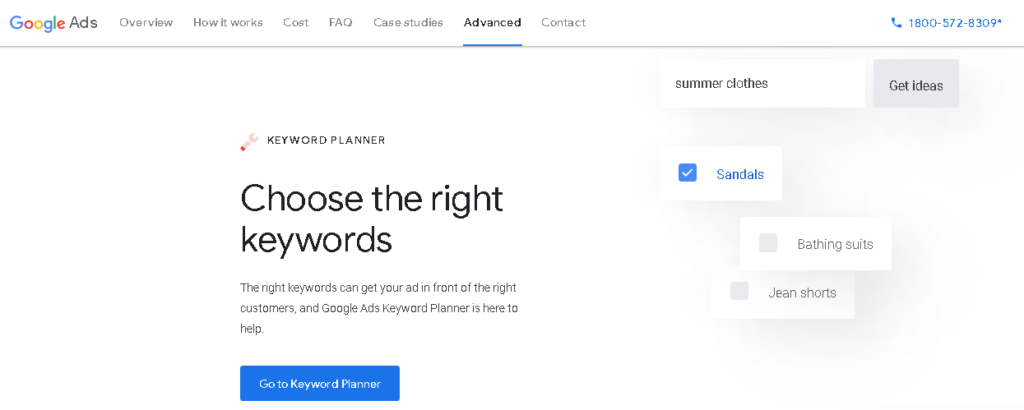Click the Google Ads logo
Viewport: 1024px width, 410px height.
click(x=54, y=22)
